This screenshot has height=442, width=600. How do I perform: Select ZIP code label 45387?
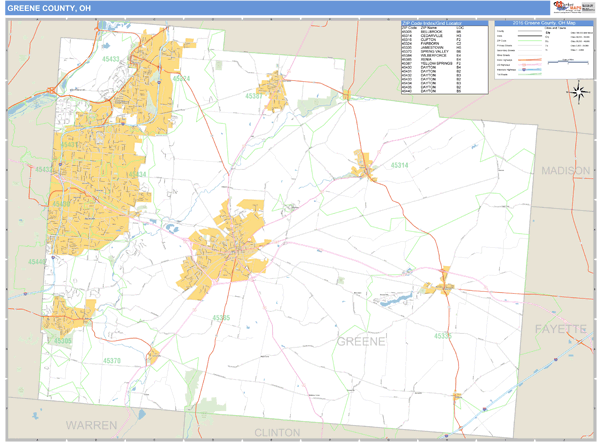coord(255,96)
